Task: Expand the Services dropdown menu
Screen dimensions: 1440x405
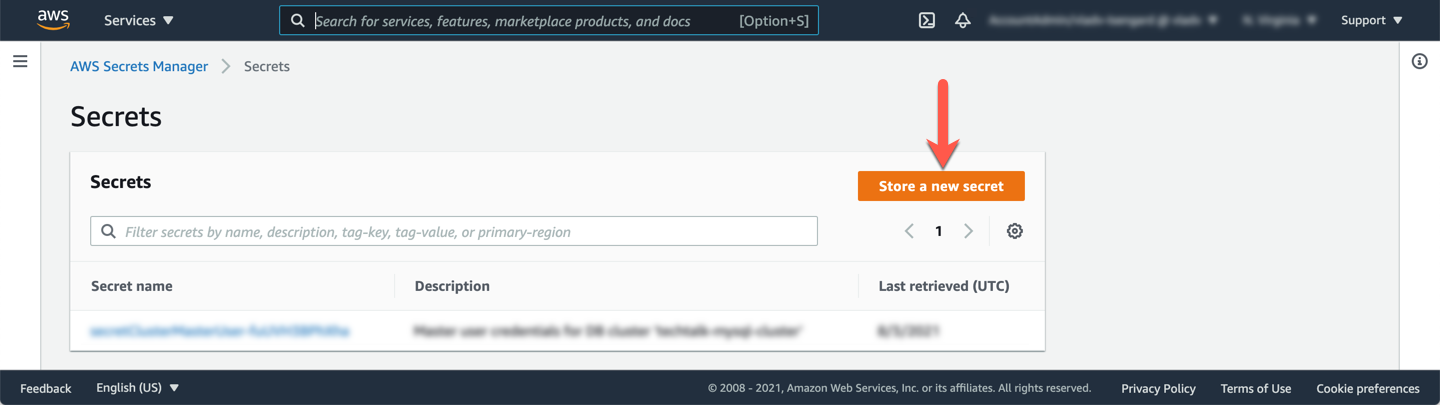Action: pos(138,20)
